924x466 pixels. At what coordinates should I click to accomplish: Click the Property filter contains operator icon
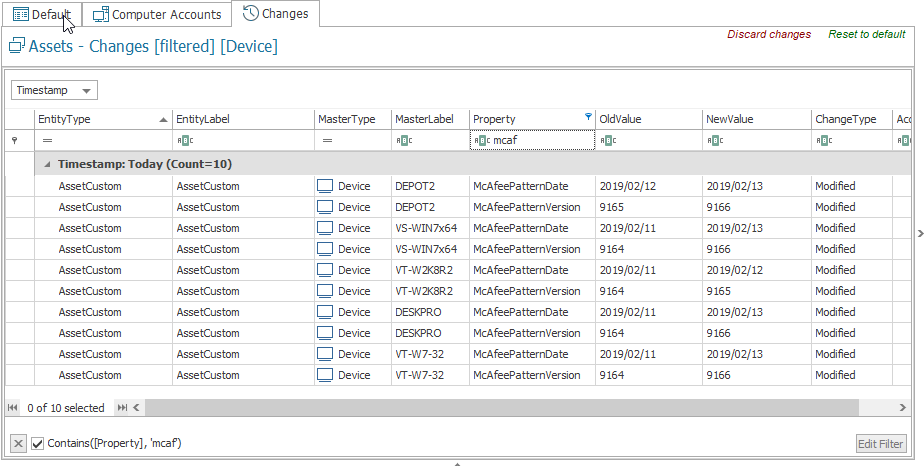click(x=482, y=141)
